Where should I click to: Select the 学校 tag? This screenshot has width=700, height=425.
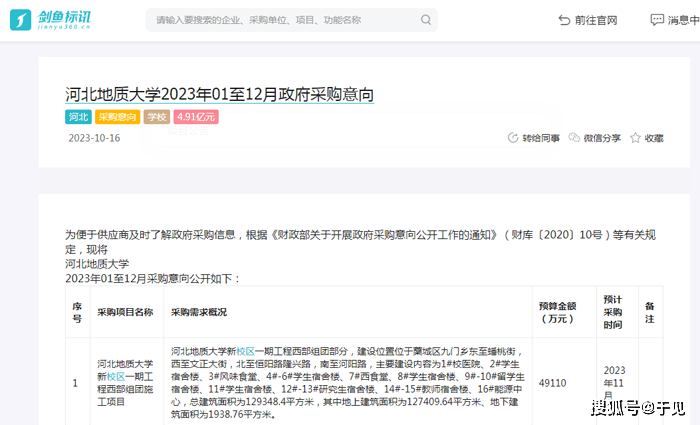tap(157, 117)
